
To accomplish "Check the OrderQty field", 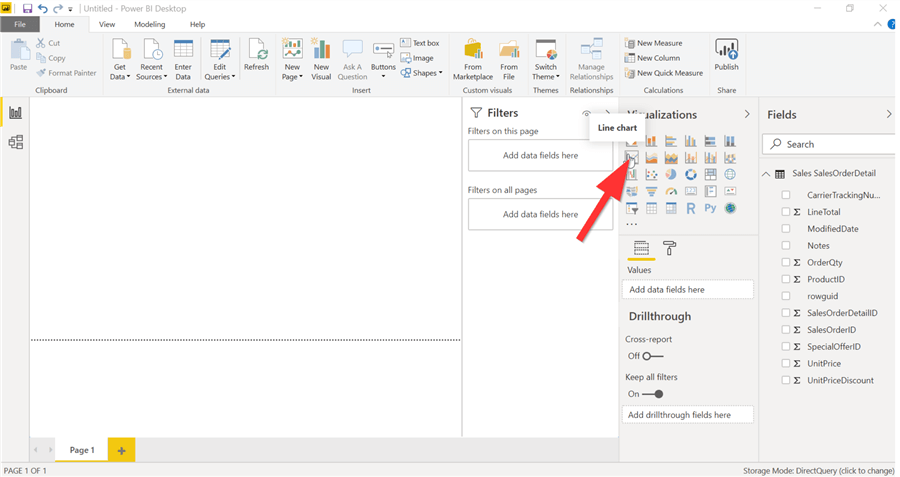I will click(786, 262).
